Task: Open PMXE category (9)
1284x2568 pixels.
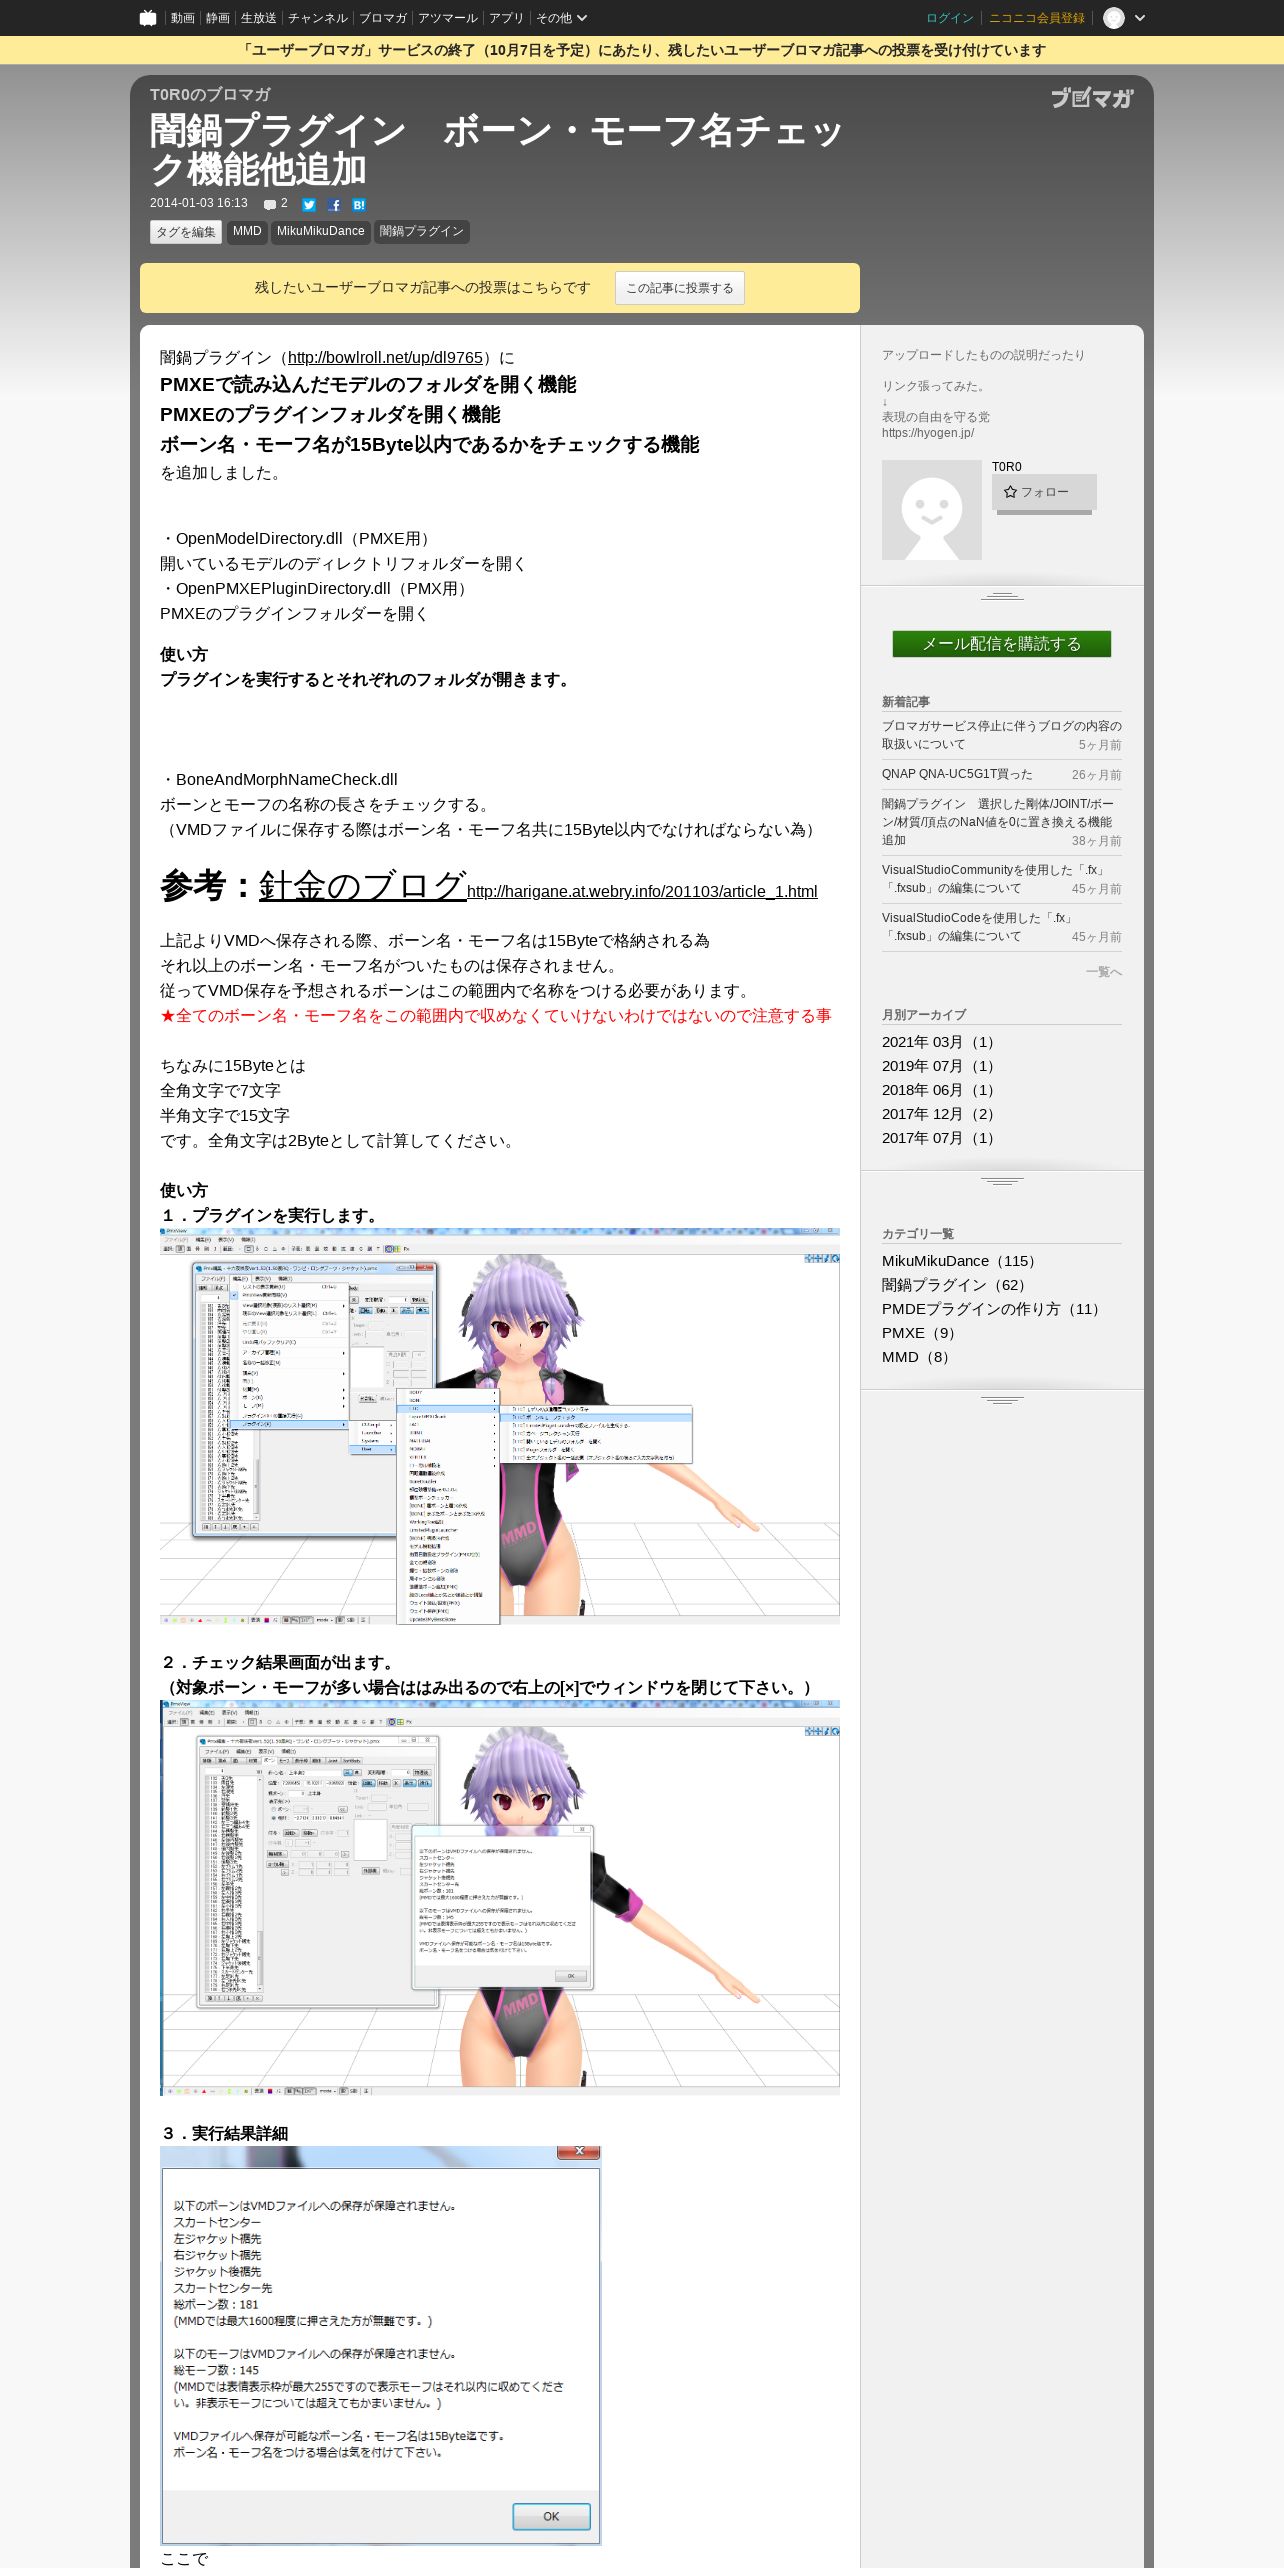Action: (921, 1333)
